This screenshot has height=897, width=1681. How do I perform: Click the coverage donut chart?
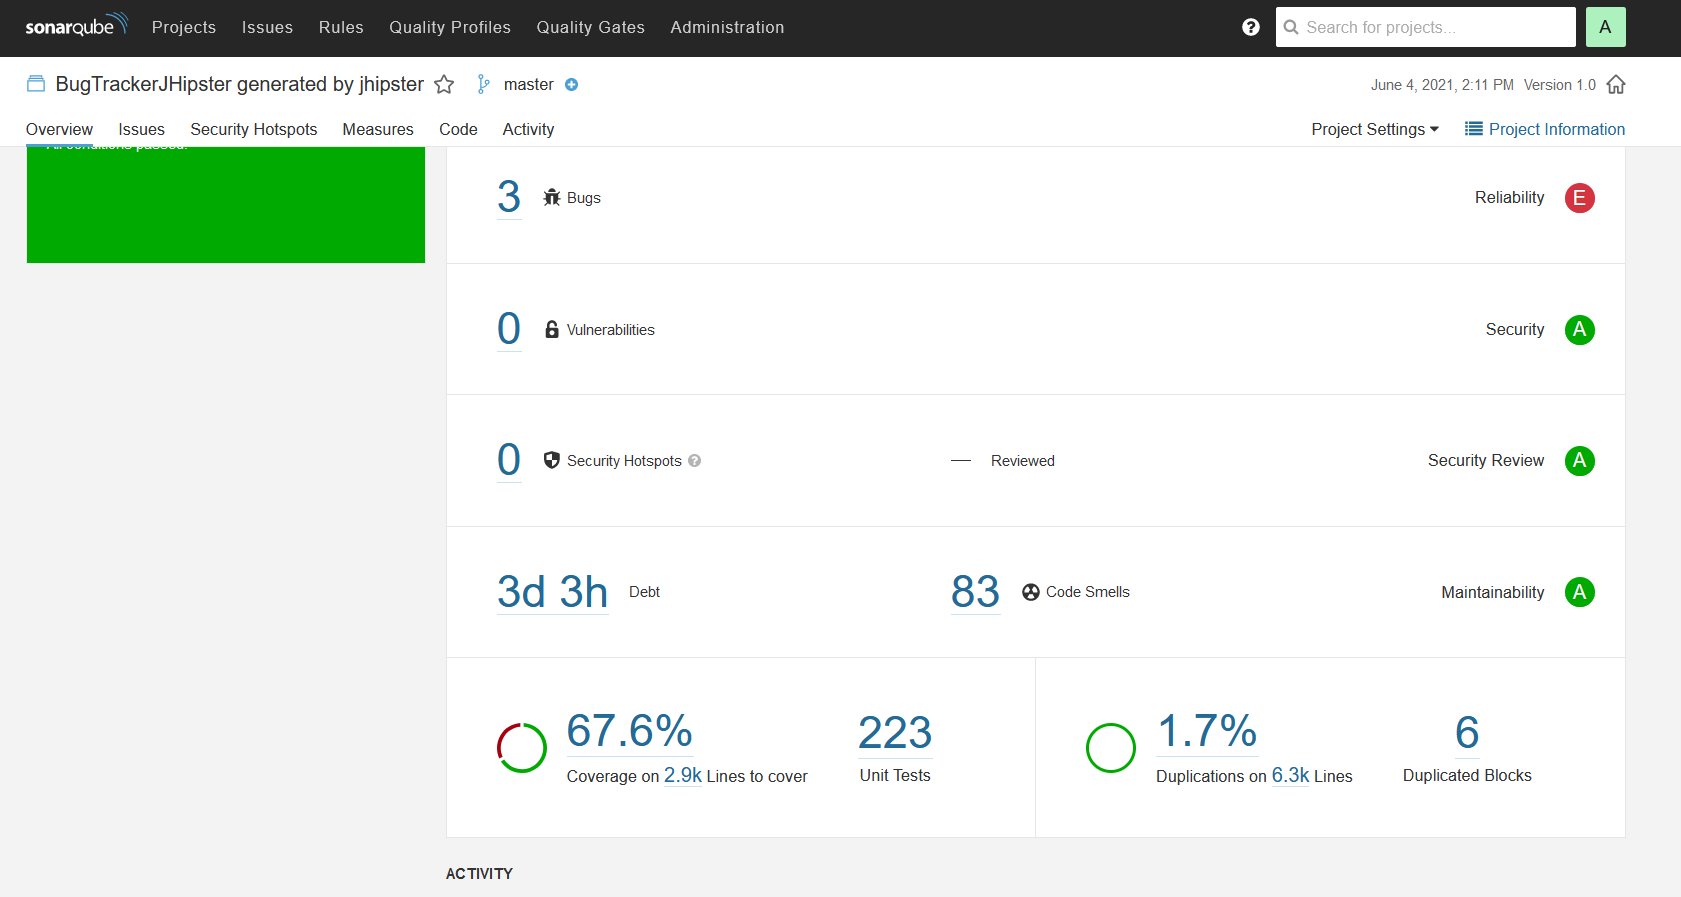tap(522, 748)
